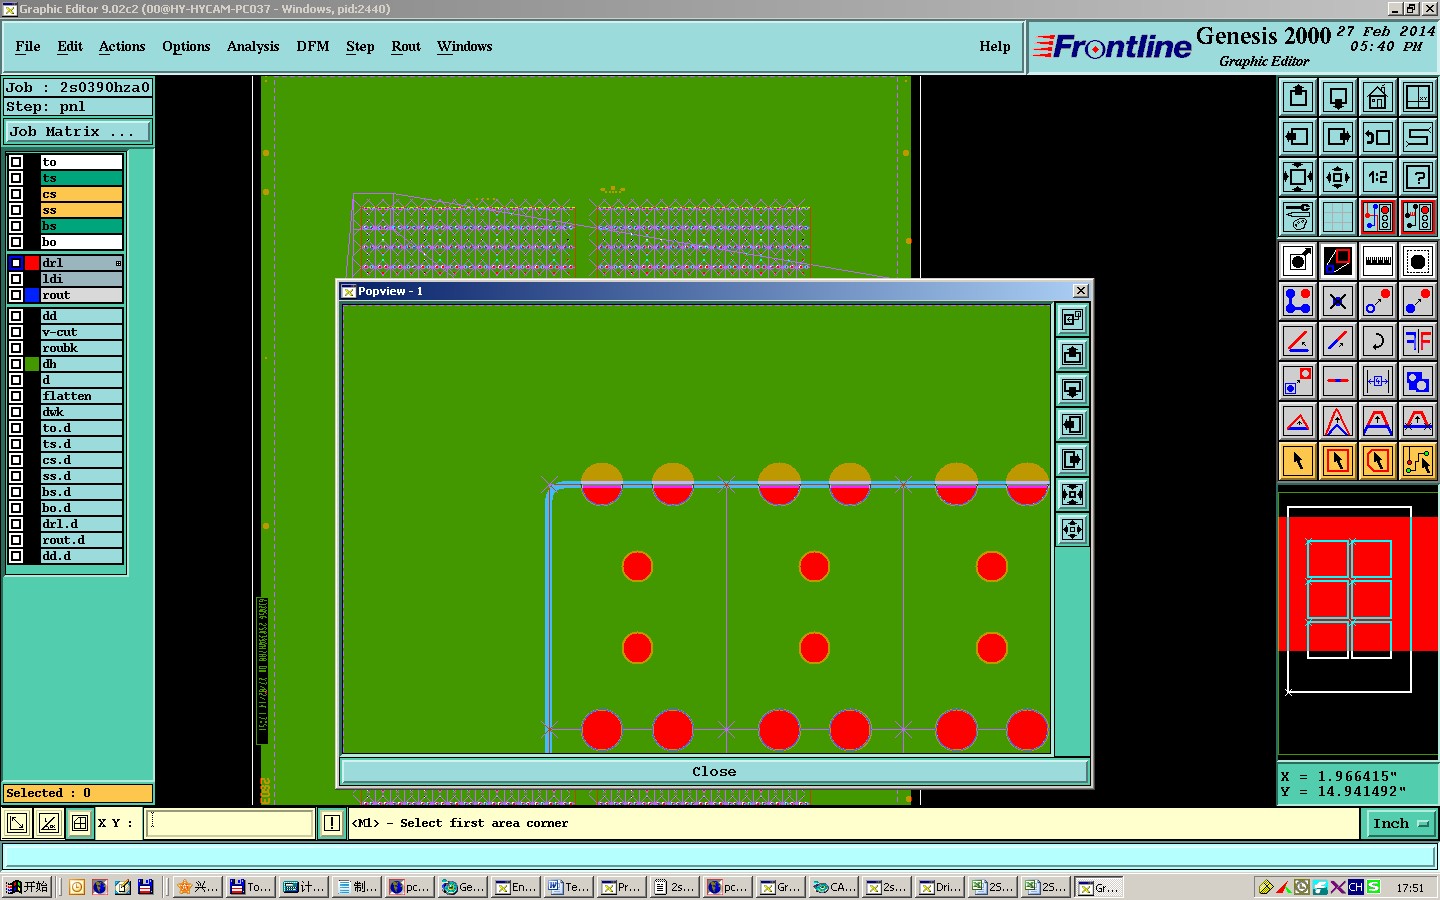This screenshot has width=1440, height=900.
Task: Click the exclamation icon beside coordinate field
Action: pyautogui.click(x=332, y=823)
